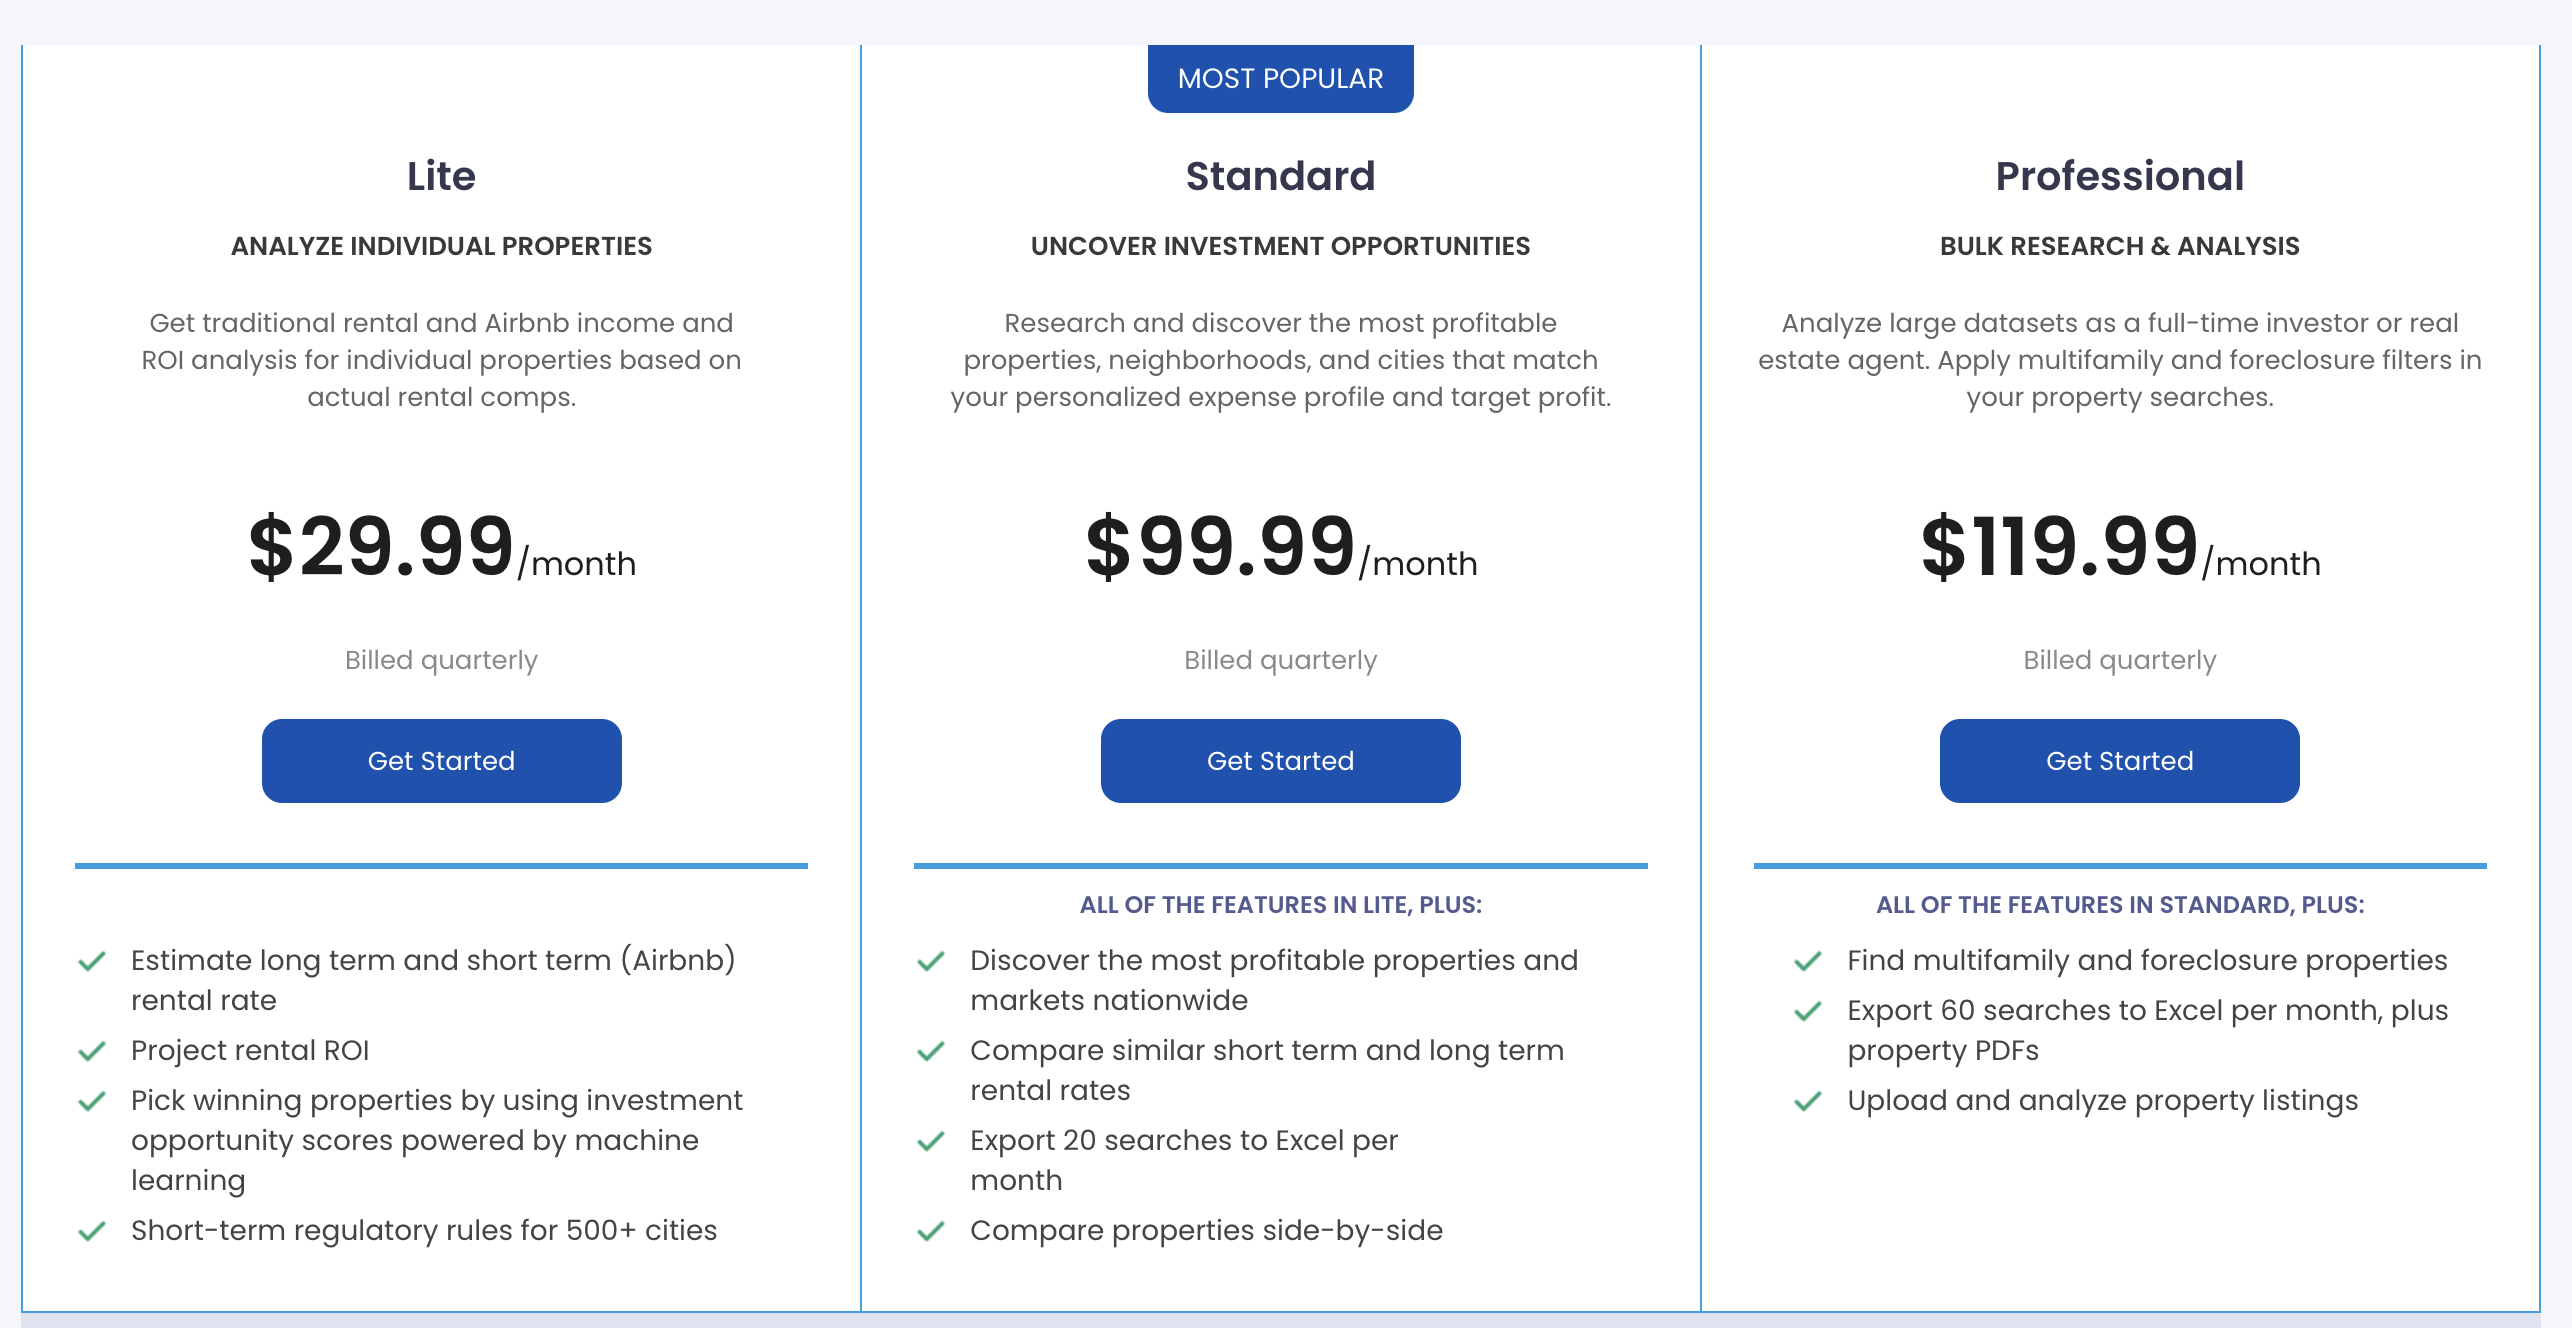
Task: Click the $99.99 per month price
Action: (1280, 547)
